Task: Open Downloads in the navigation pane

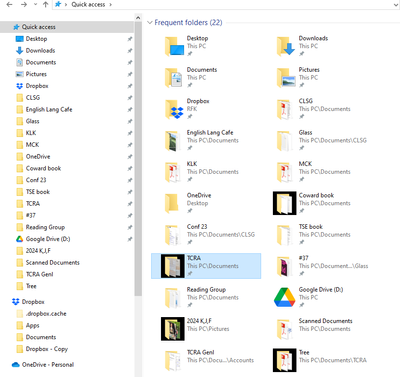Action: pos(40,51)
